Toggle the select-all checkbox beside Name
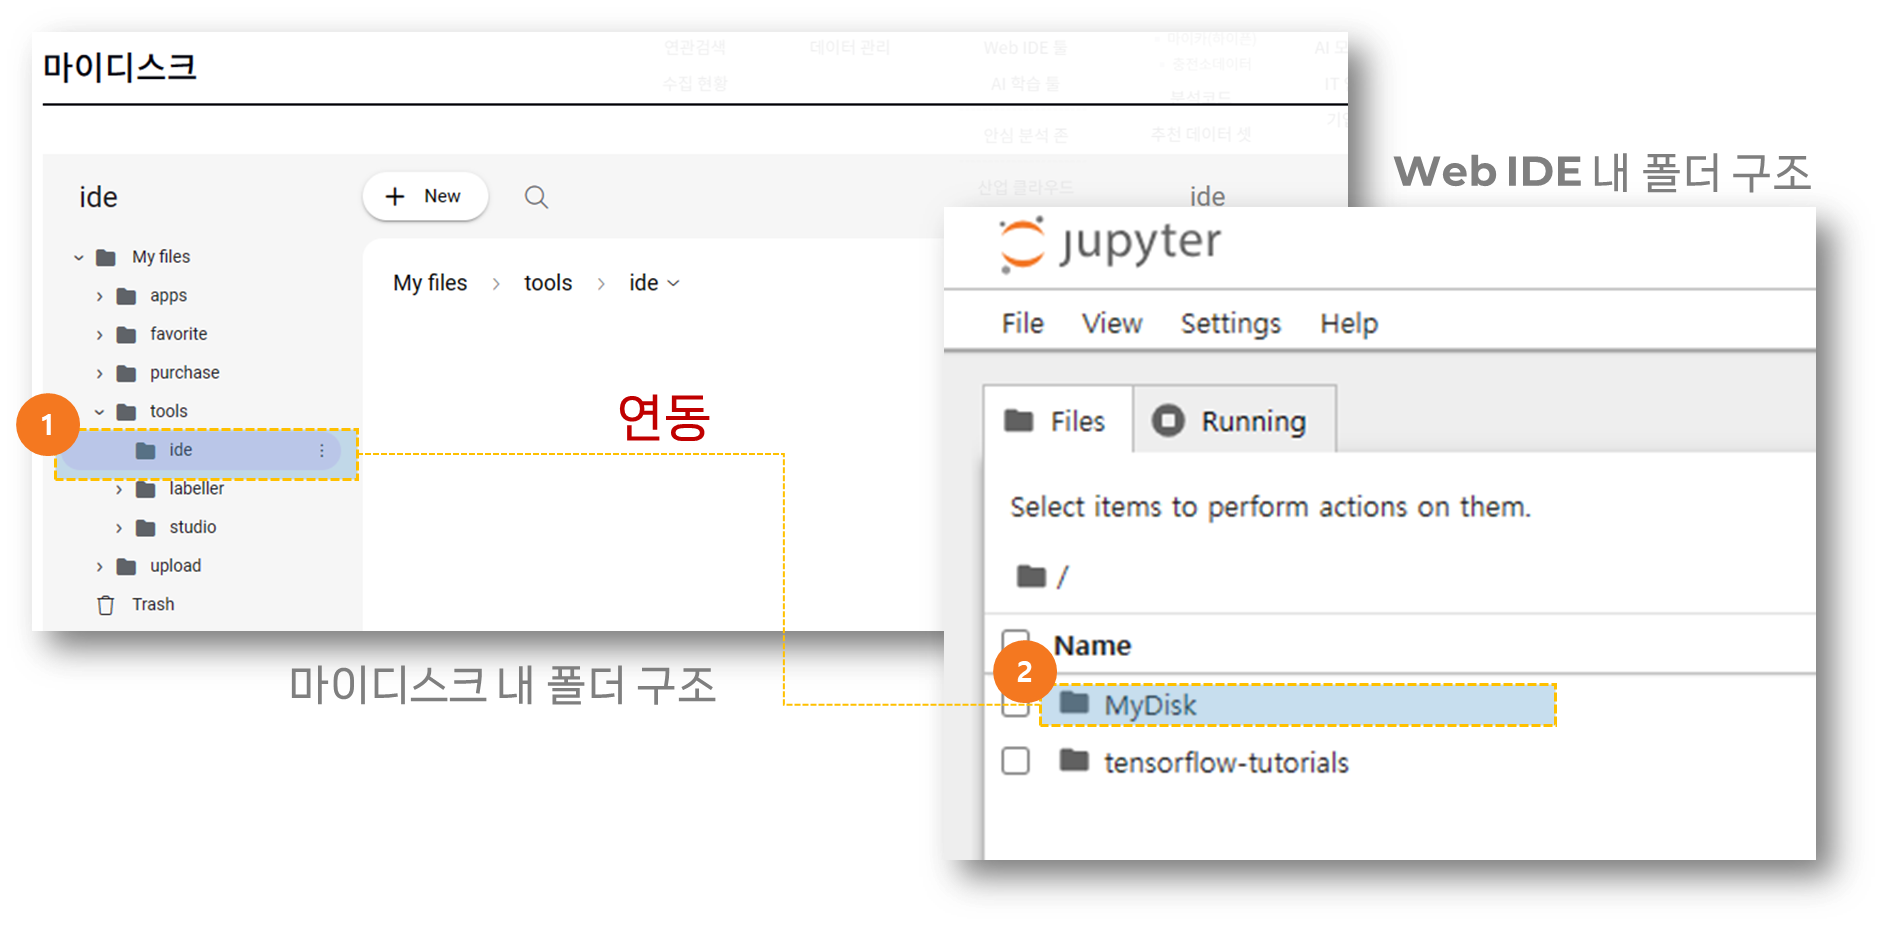 (x=1015, y=641)
